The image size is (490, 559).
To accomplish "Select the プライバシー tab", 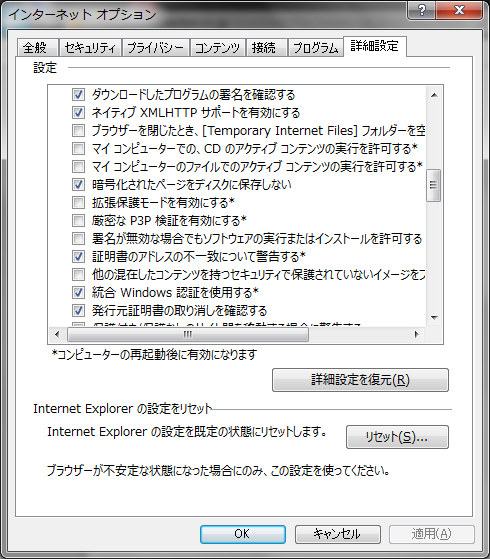I will click(x=155, y=47).
